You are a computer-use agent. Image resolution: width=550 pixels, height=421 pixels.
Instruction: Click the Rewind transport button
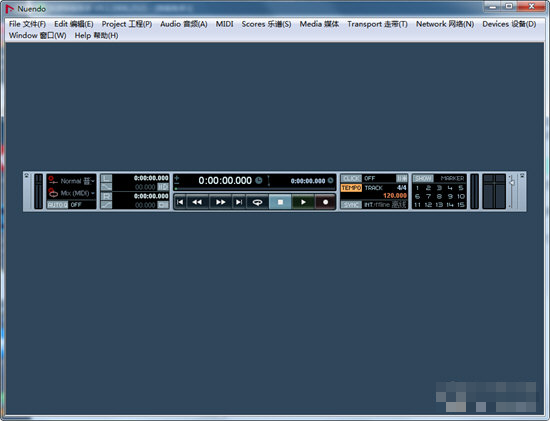tap(197, 202)
